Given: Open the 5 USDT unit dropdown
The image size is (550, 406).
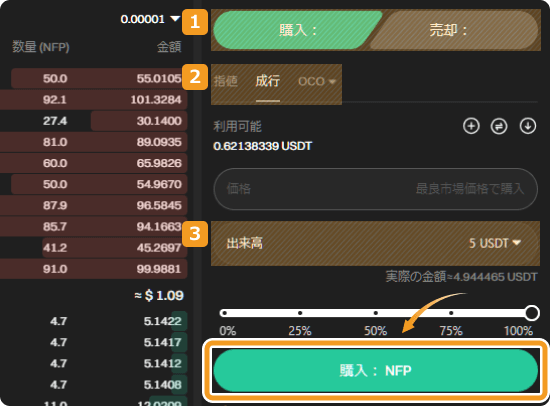Looking at the screenshot, I should (495, 243).
